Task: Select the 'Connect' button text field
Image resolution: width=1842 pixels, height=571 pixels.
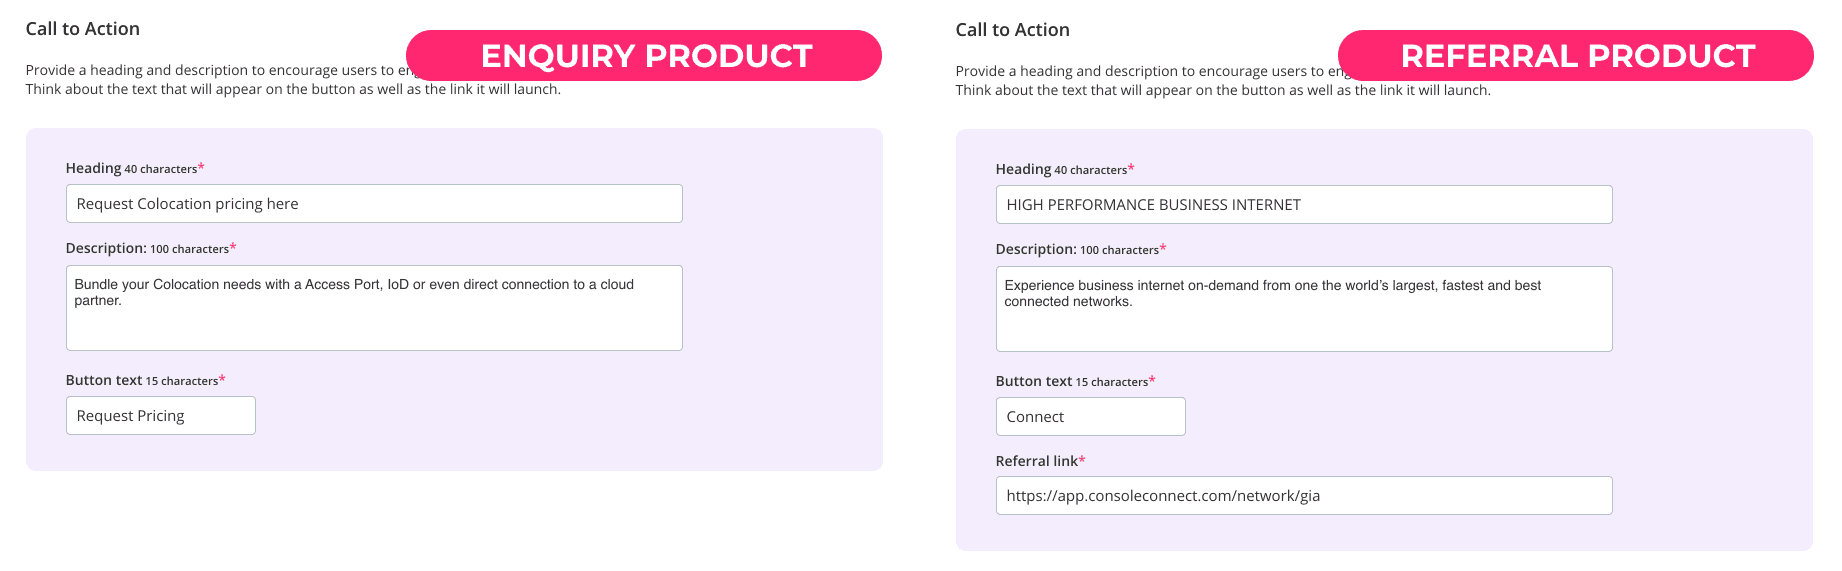Action: (x=1090, y=417)
